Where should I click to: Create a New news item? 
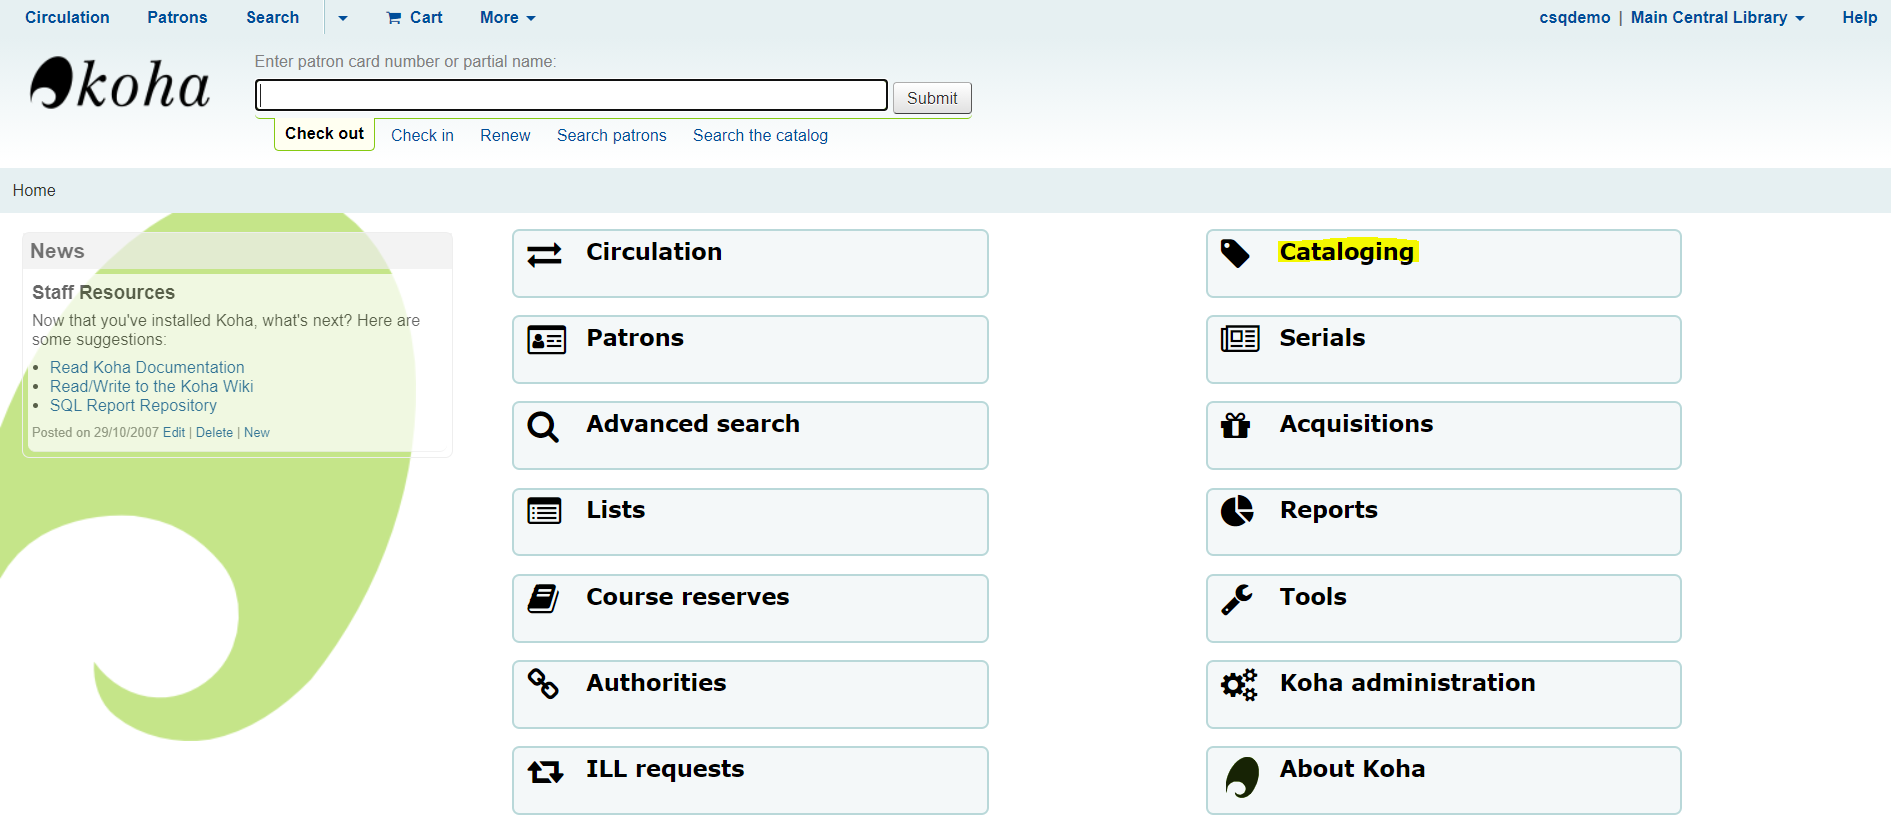pyautogui.click(x=257, y=433)
